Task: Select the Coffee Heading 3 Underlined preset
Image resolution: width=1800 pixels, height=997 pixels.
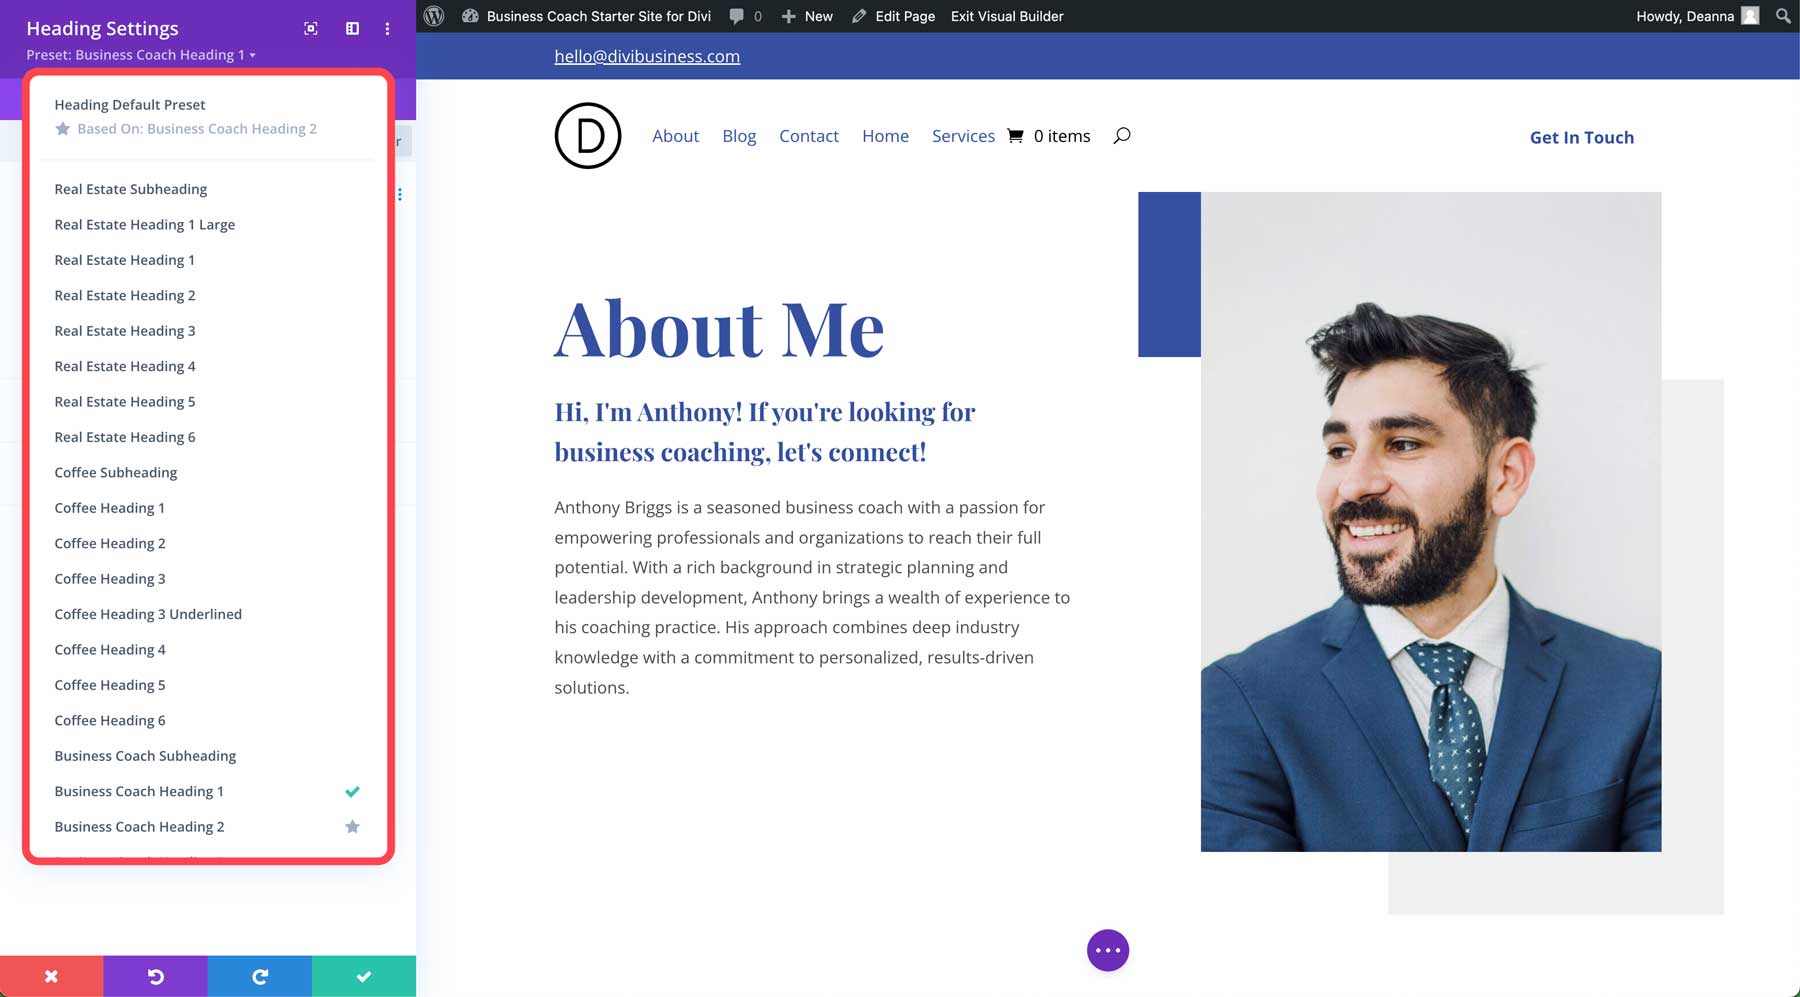Action: pos(148,613)
